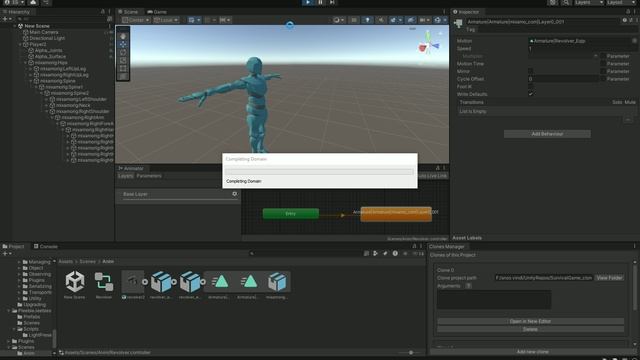Open the Gizmos dropdown in scene view

click(440, 20)
